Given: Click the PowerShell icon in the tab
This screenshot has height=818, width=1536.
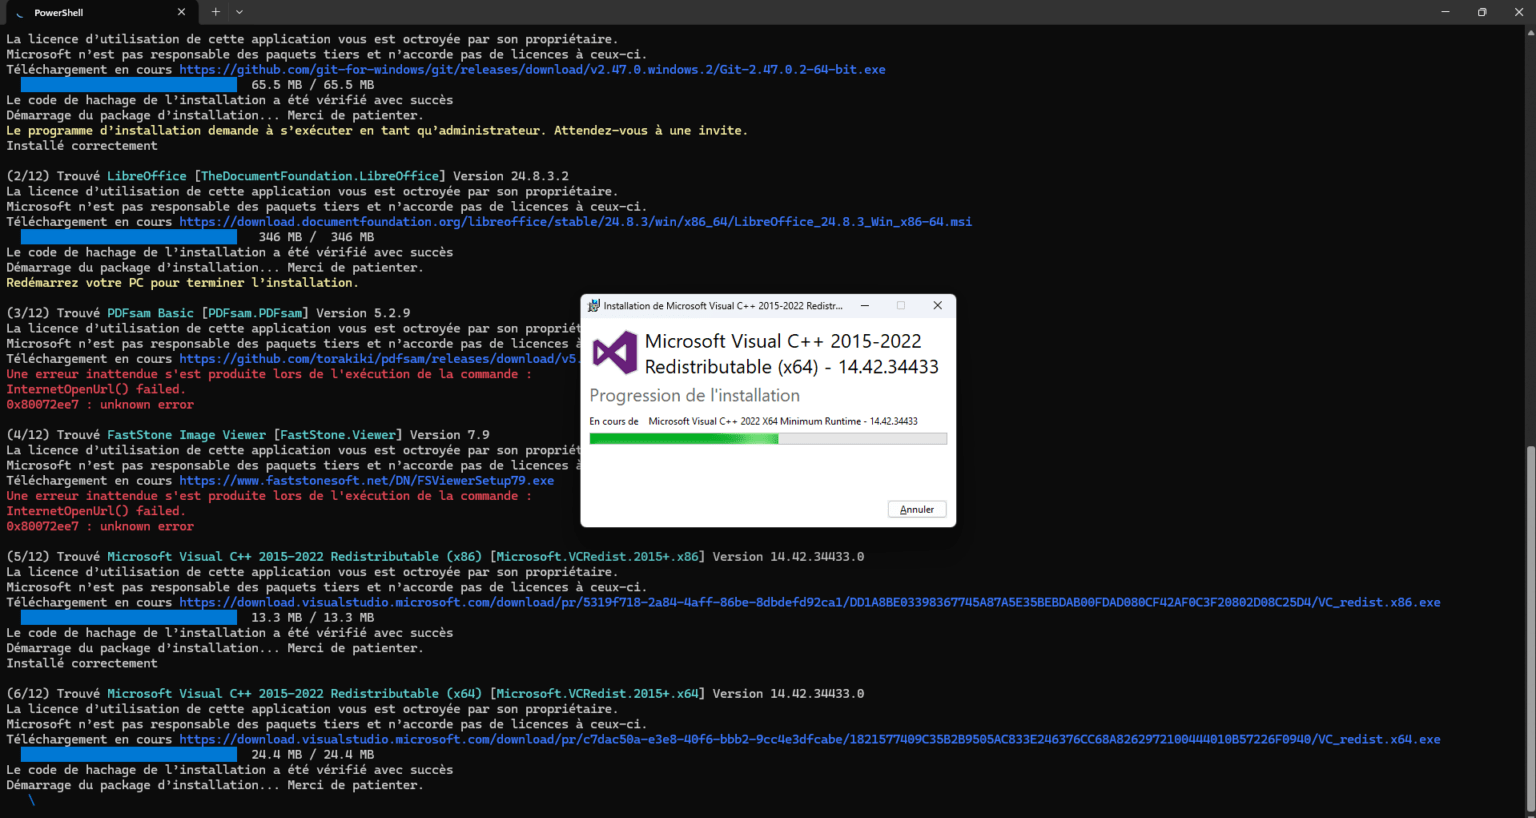Looking at the screenshot, I should point(19,13).
